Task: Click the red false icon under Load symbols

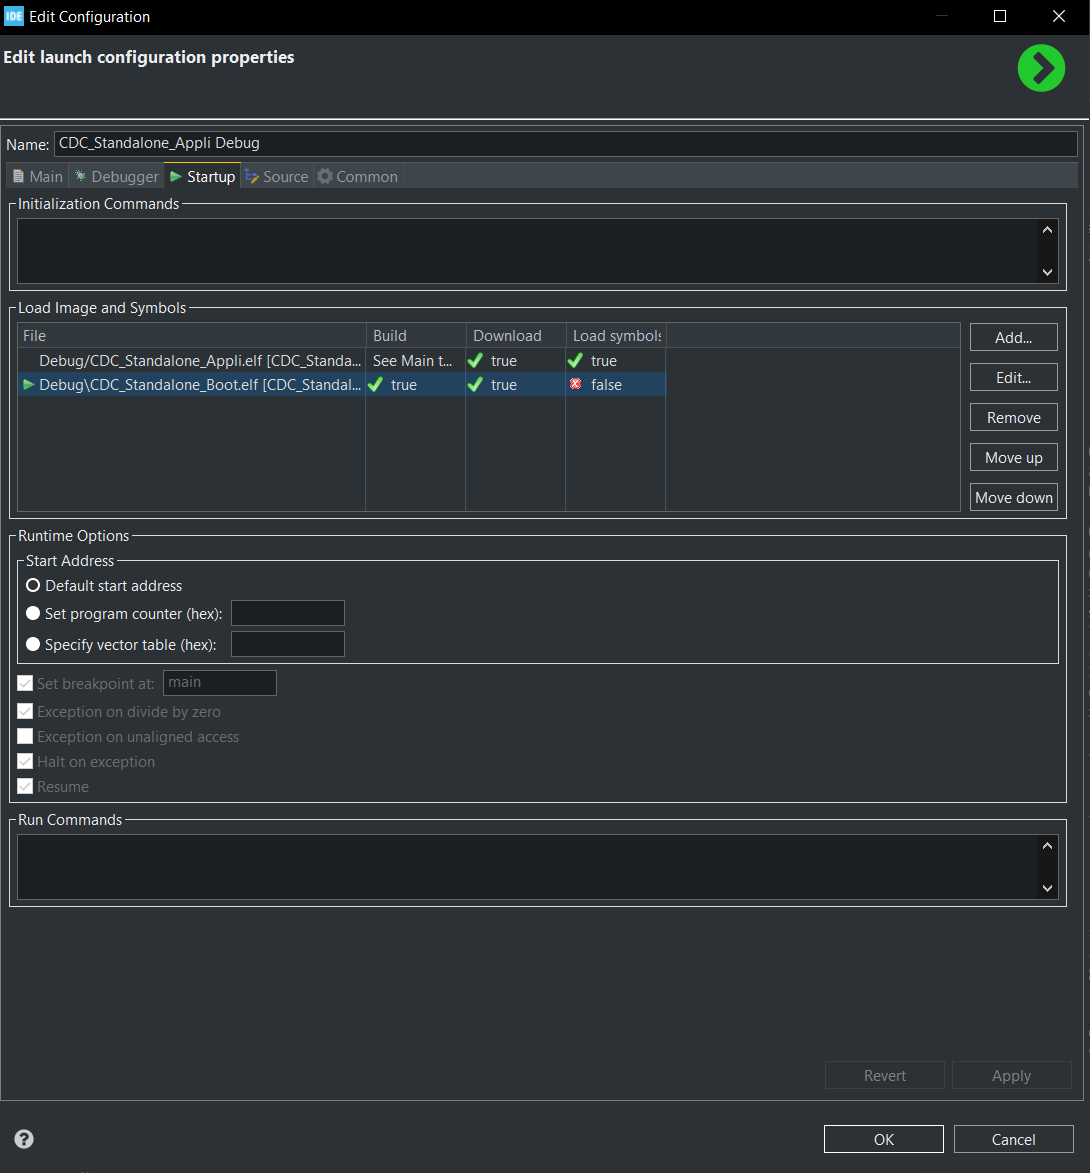Action: pyautogui.click(x=575, y=384)
